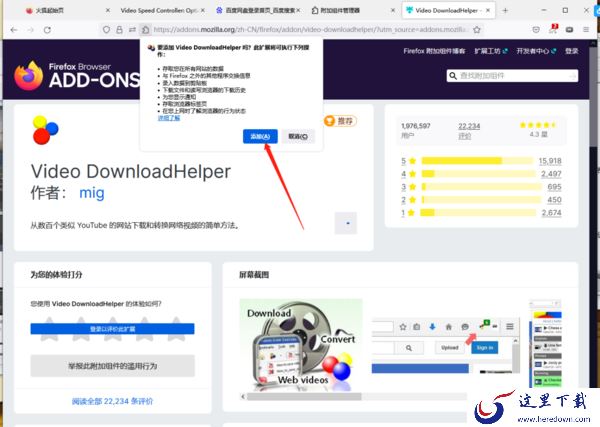This screenshot has width=600, height=427.
Task: Click the screenshot scrollbar left arrow
Action: 243,396
